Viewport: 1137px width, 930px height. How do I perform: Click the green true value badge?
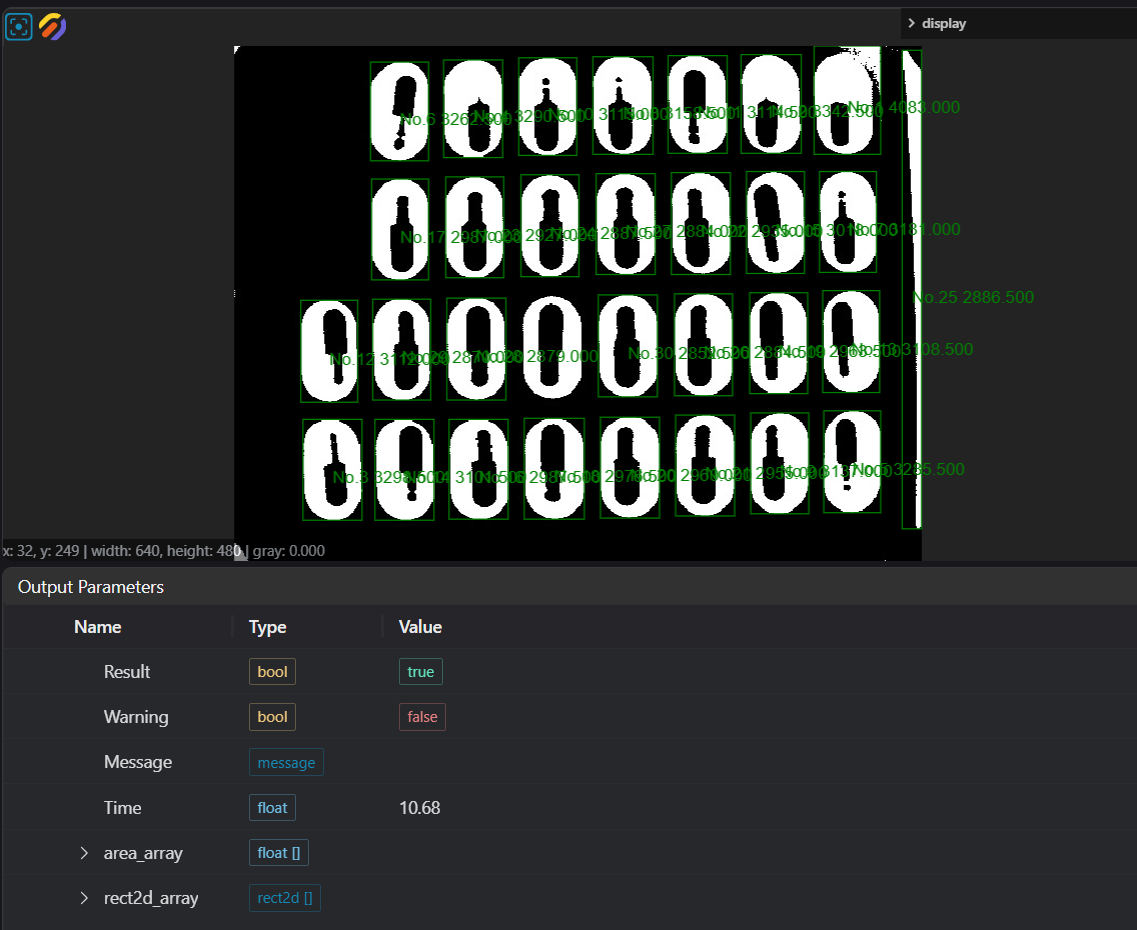tap(420, 672)
